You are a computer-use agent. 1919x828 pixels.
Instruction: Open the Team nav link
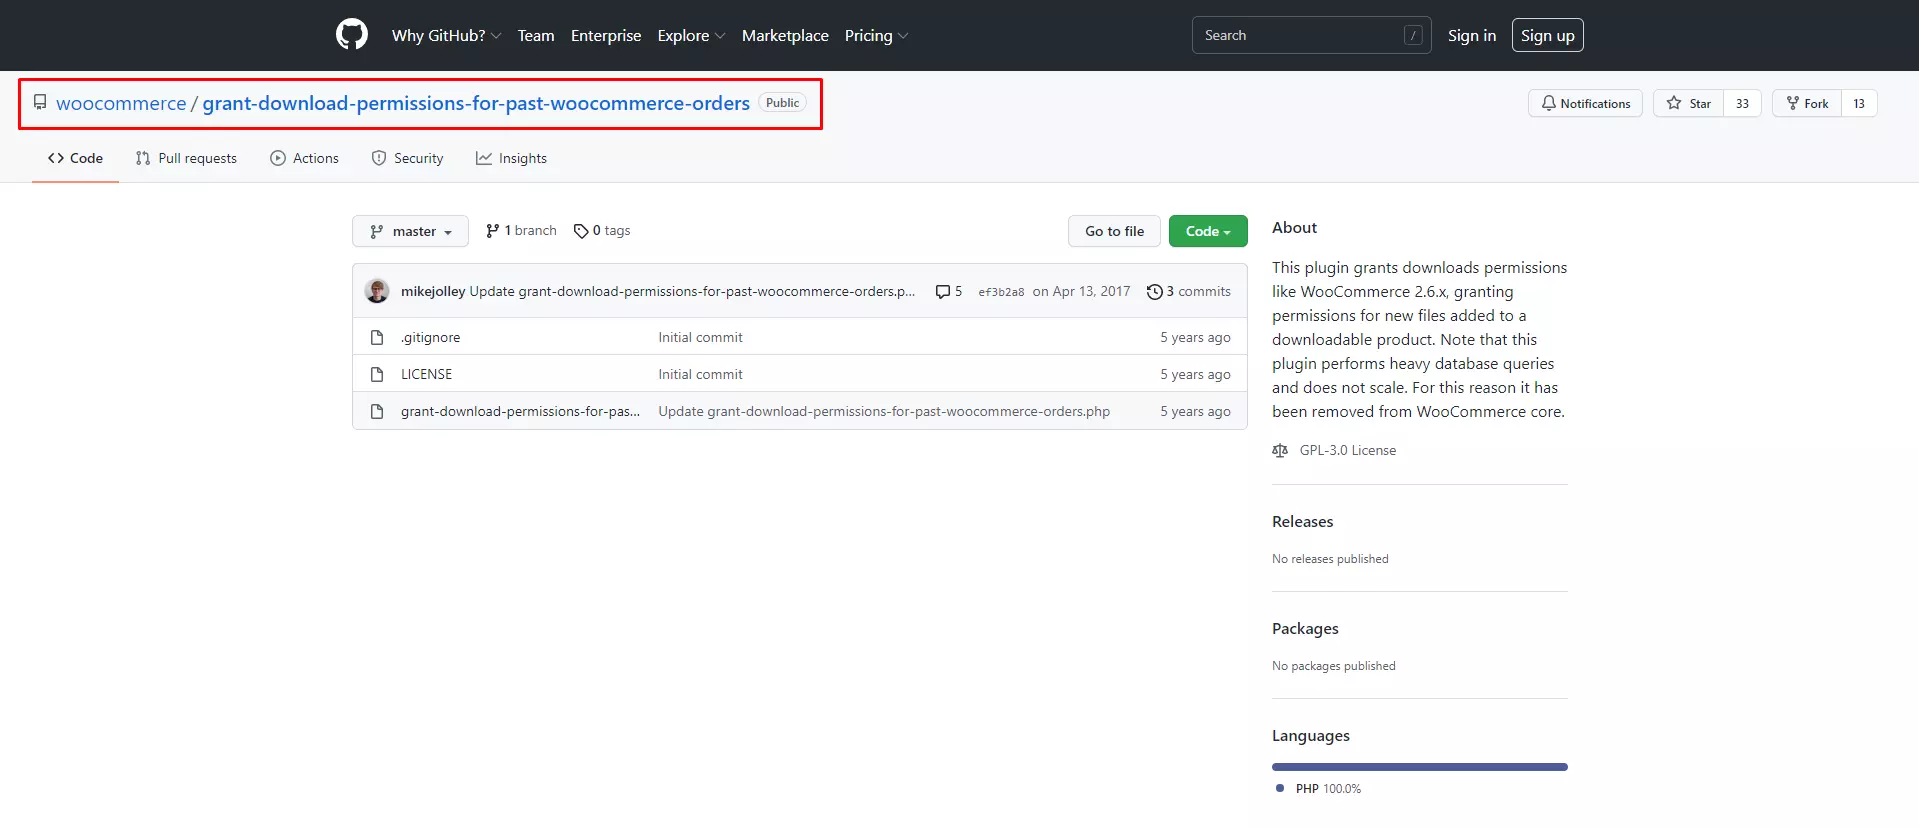pyautogui.click(x=536, y=35)
